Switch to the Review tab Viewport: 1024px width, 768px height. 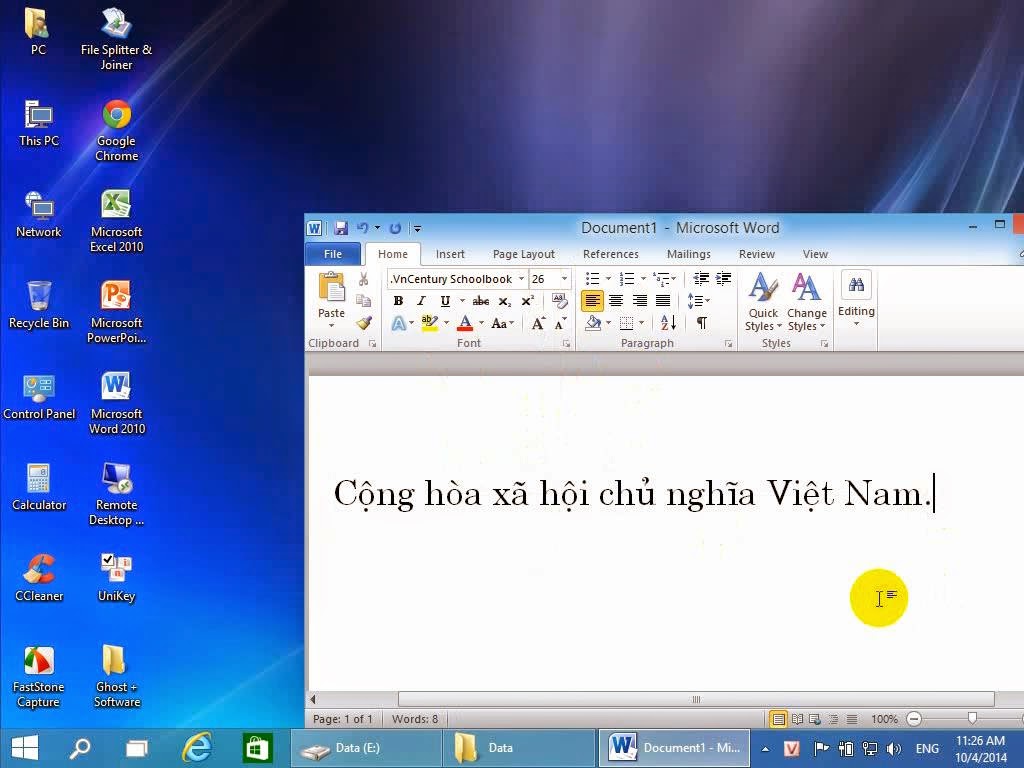pos(757,254)
